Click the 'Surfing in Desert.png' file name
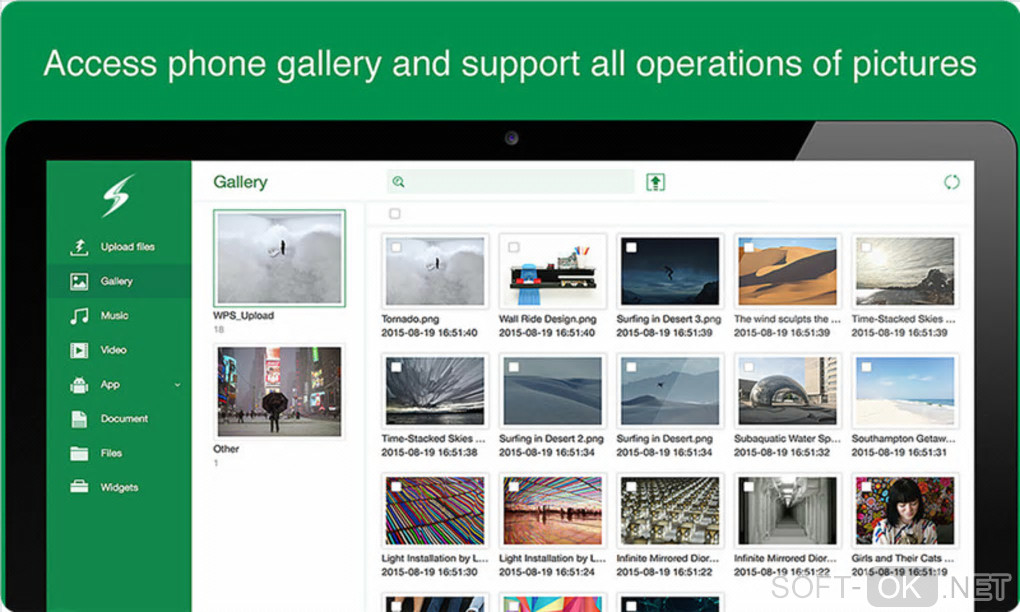 pos(664,438)
